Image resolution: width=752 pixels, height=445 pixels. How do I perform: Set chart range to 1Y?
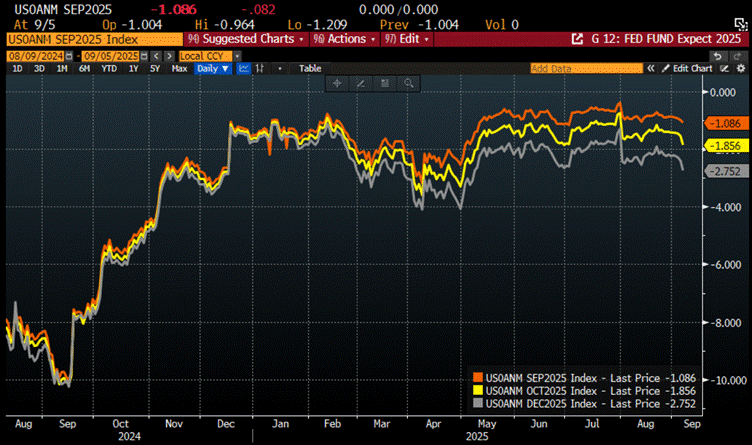click(x=133, y=69)
